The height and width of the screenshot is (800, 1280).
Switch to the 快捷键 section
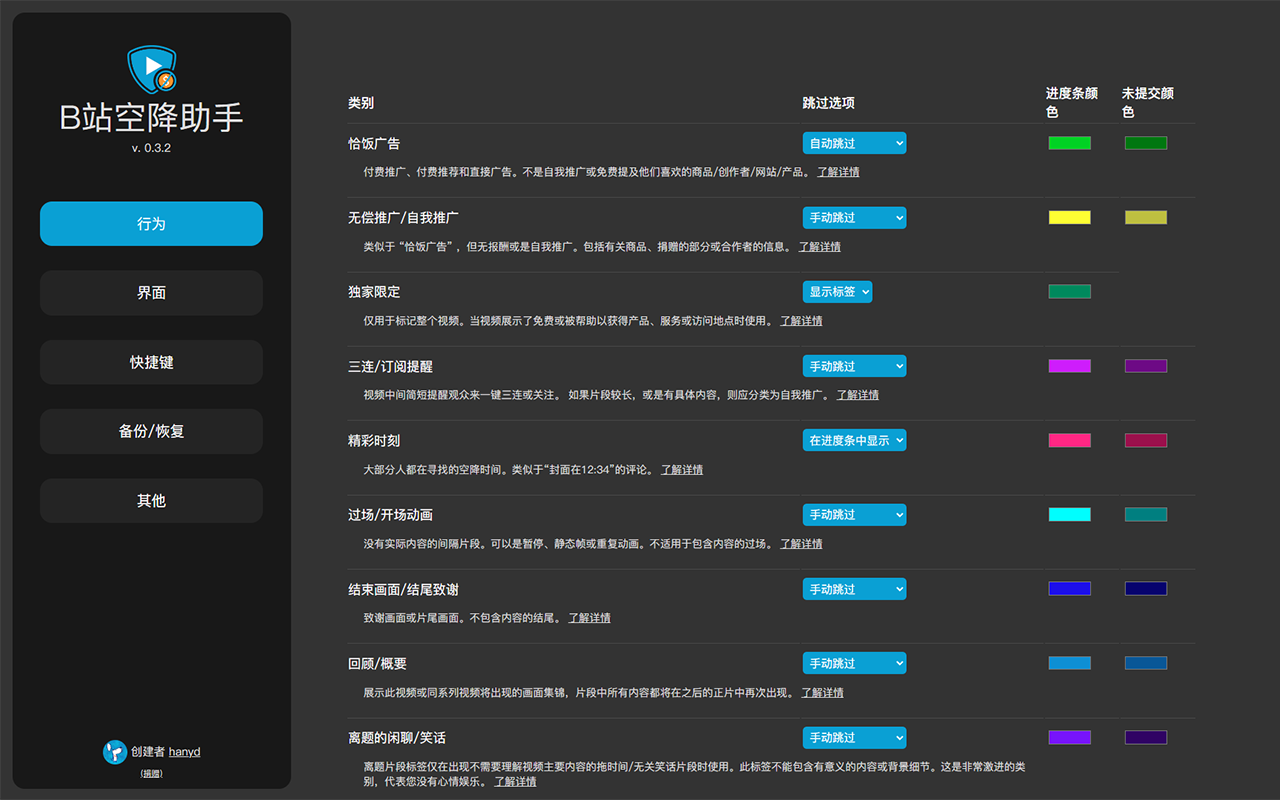coord(151,362)
